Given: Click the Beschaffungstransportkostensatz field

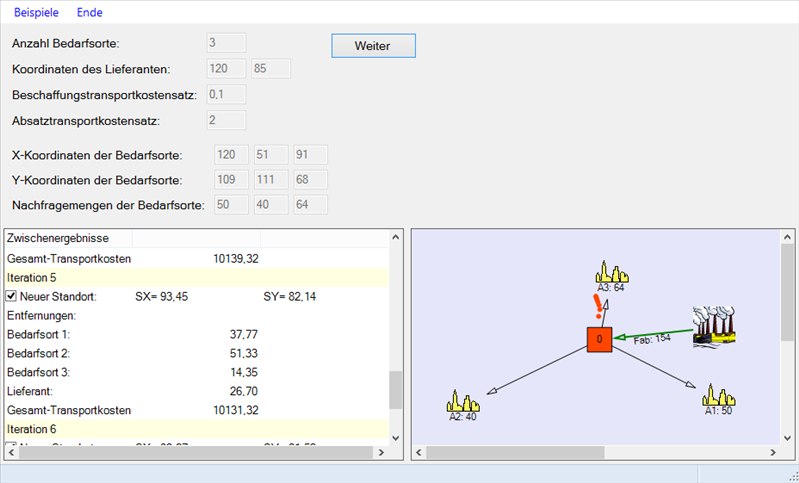Looking at the screenshot, I should point(225,95).
